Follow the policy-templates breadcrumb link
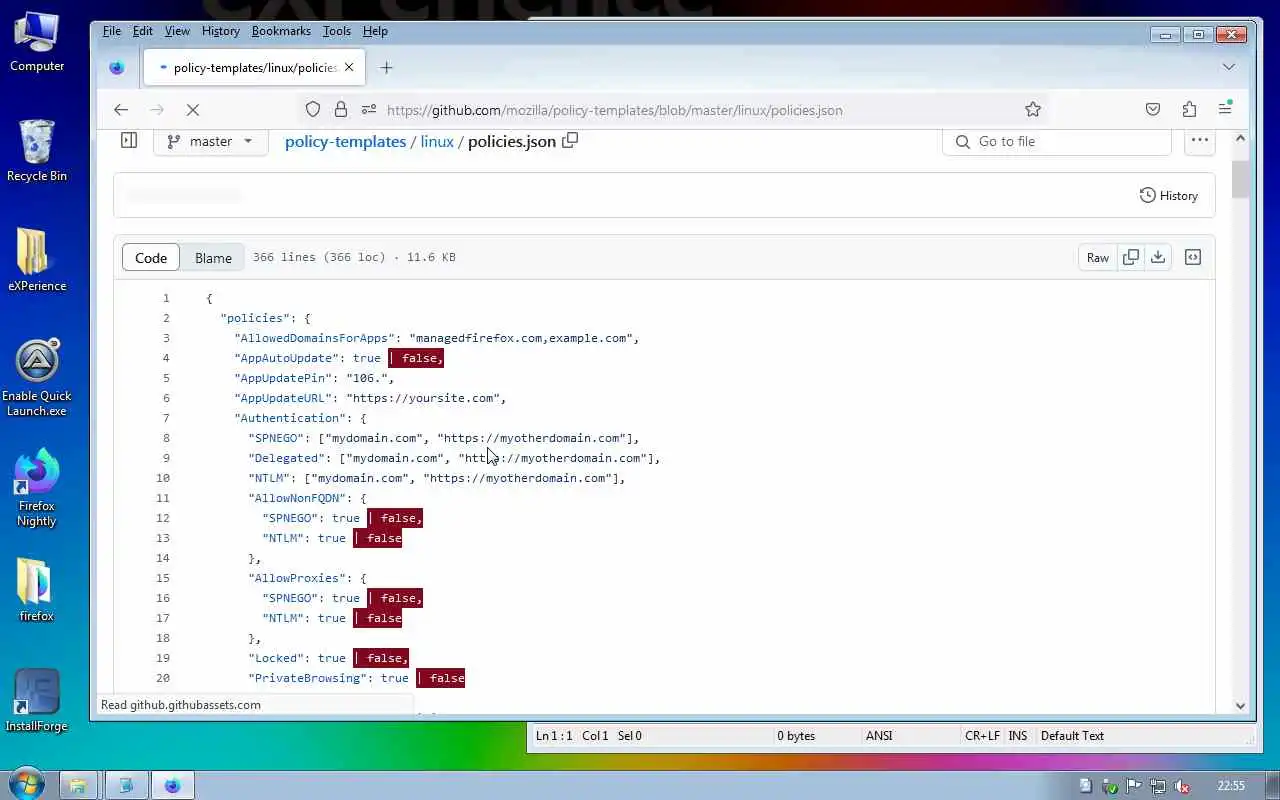Screen dimensions: 1280x800 point(345,141)
